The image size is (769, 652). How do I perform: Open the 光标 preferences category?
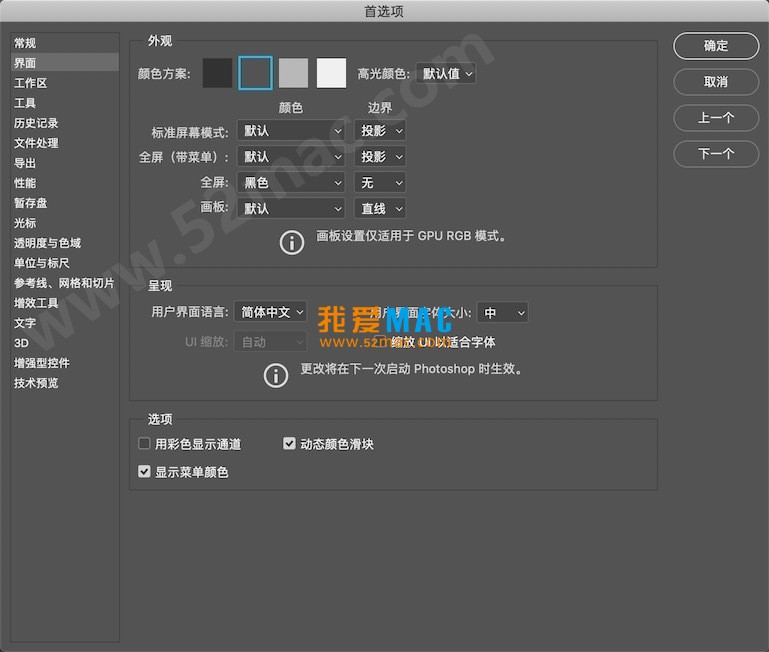tap(65, 223)
